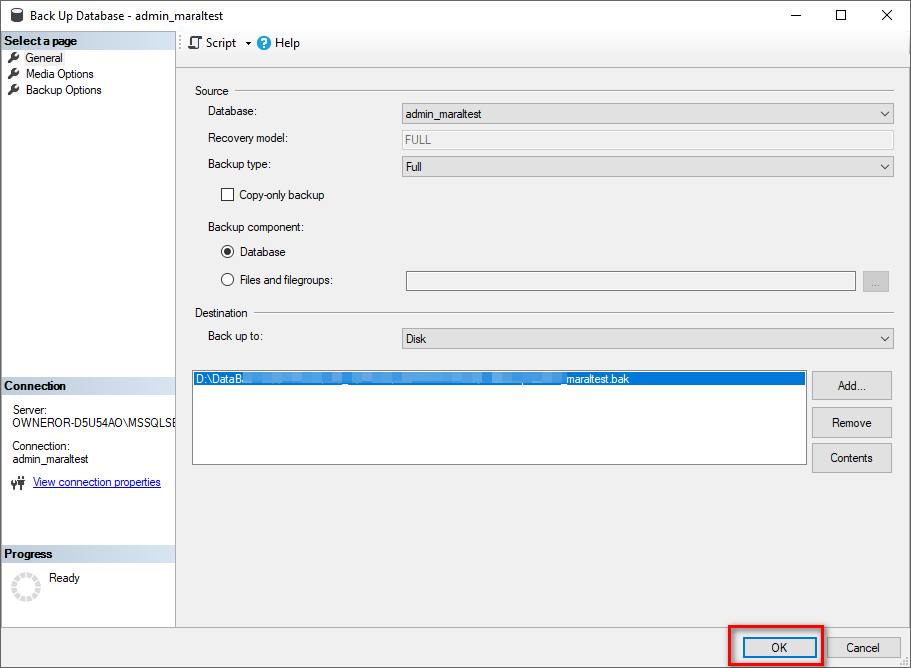Select the Database backup component radio button
The image size is (911, 668).
[x=228, y=252]
